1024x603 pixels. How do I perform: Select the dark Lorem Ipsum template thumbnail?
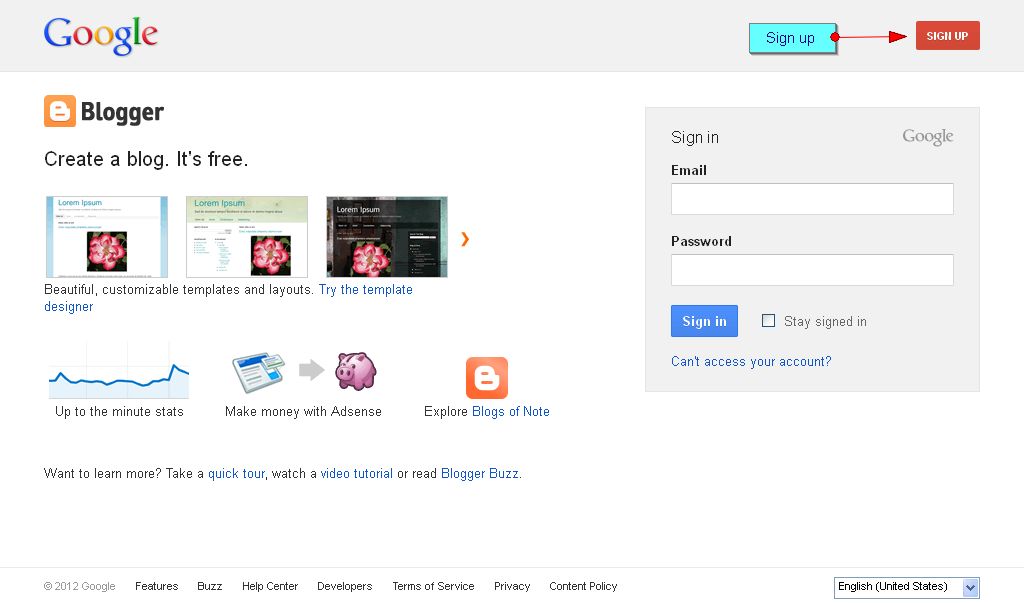tap(386, 237)
